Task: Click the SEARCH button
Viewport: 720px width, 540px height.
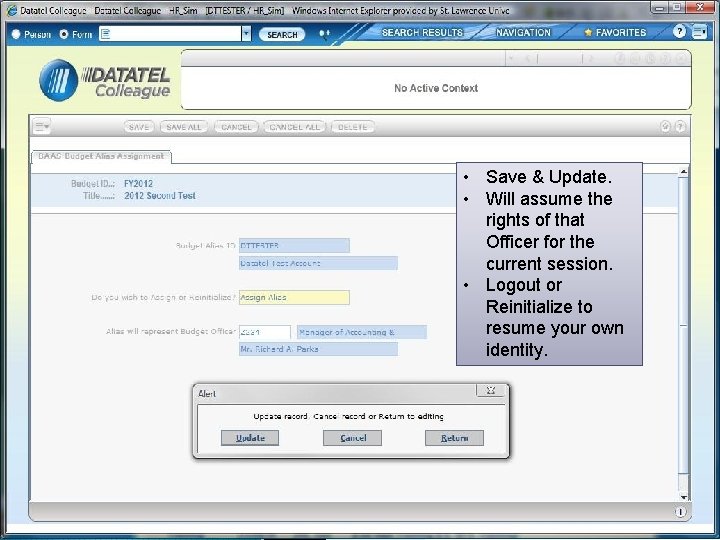Action: (x=282, y=34)
